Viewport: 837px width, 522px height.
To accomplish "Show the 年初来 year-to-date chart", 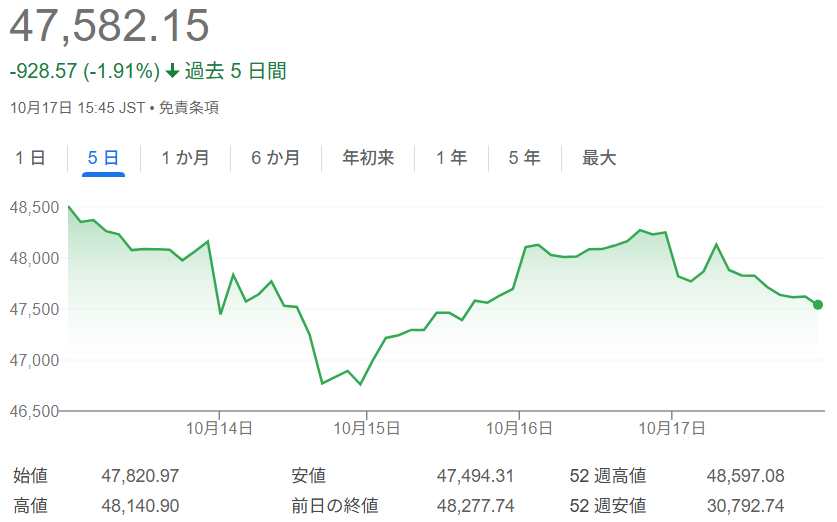I will (368, 158).
